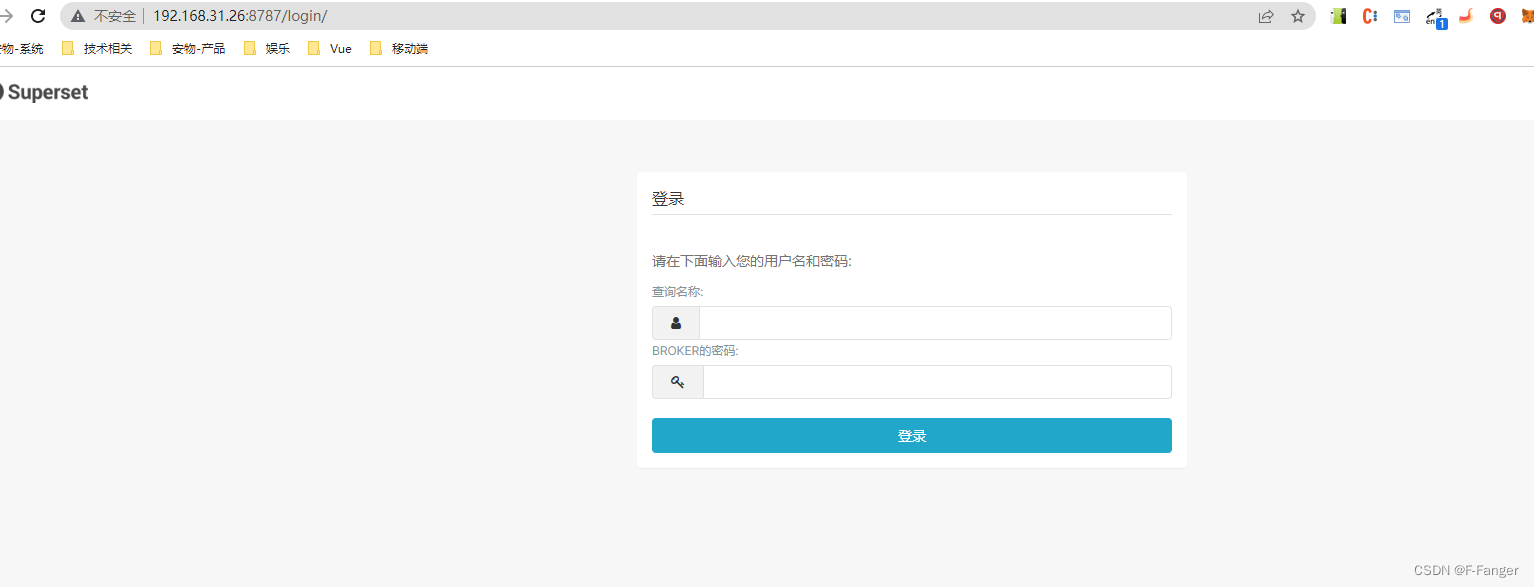Reload the page with the refresh icon
Image resolution: width=1534 pixels, height=587 pixels.
point(38,16)
